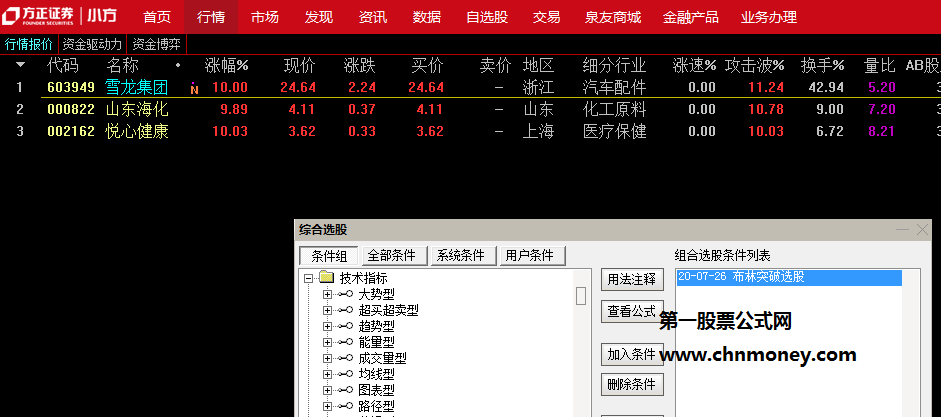Switch to the 资金博弈 tab
This screenshot has height=417, width=941.
[x=157, y=44]
